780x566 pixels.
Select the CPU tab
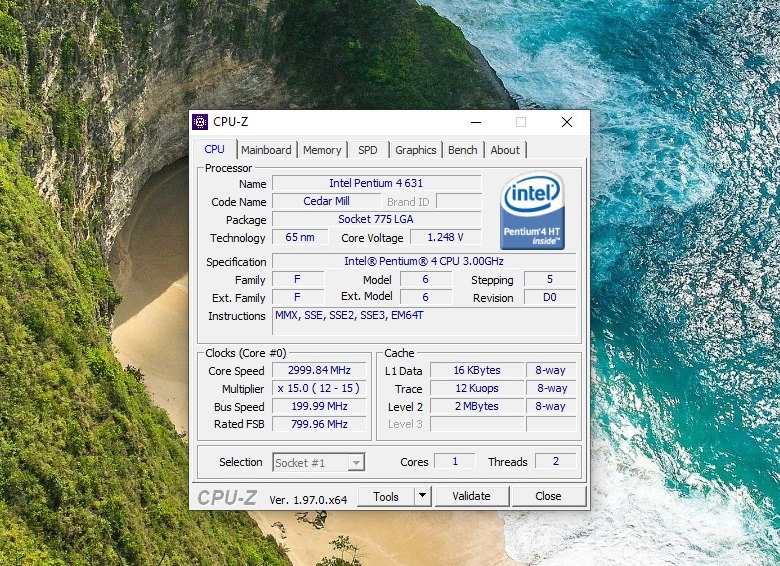[215, 150]
